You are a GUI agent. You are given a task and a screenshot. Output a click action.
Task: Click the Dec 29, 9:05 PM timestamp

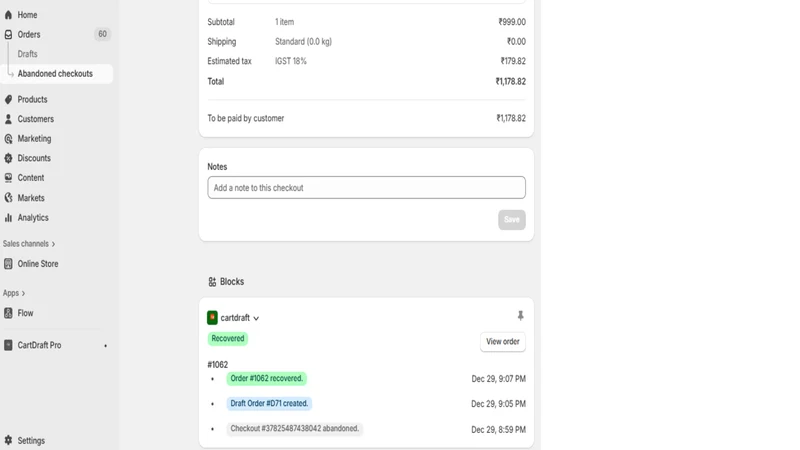click(498, 404)
